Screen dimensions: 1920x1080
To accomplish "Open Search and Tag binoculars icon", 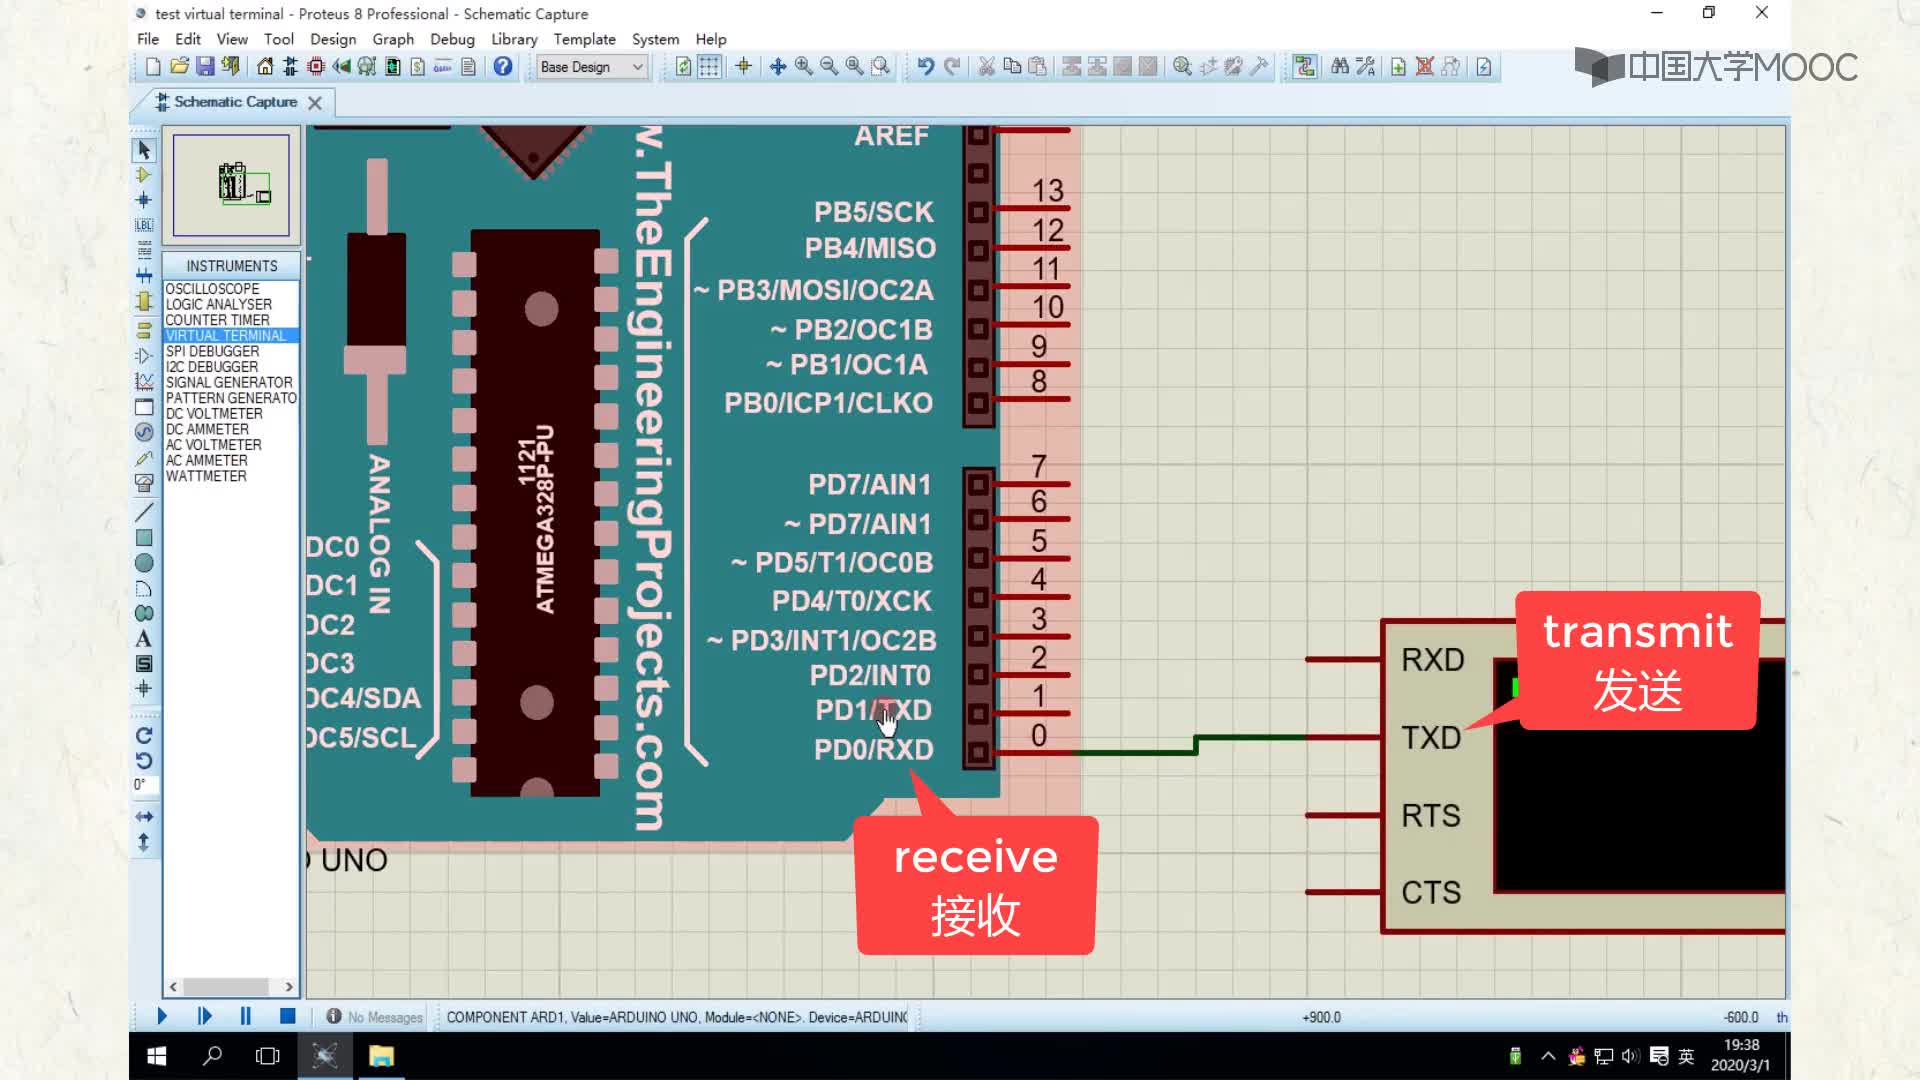I will point(1340,67).
